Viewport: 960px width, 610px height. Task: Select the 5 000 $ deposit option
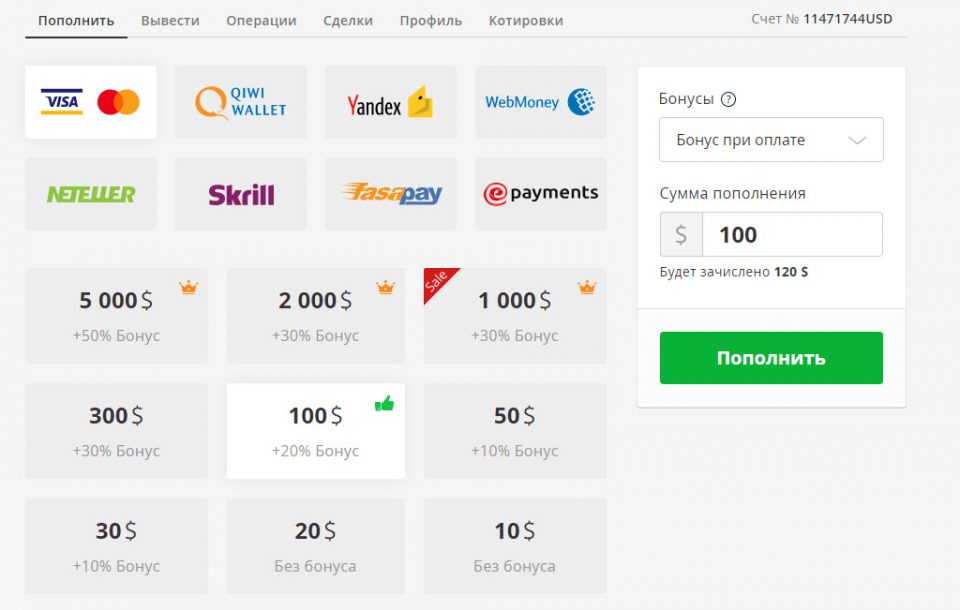pos(116,315)
